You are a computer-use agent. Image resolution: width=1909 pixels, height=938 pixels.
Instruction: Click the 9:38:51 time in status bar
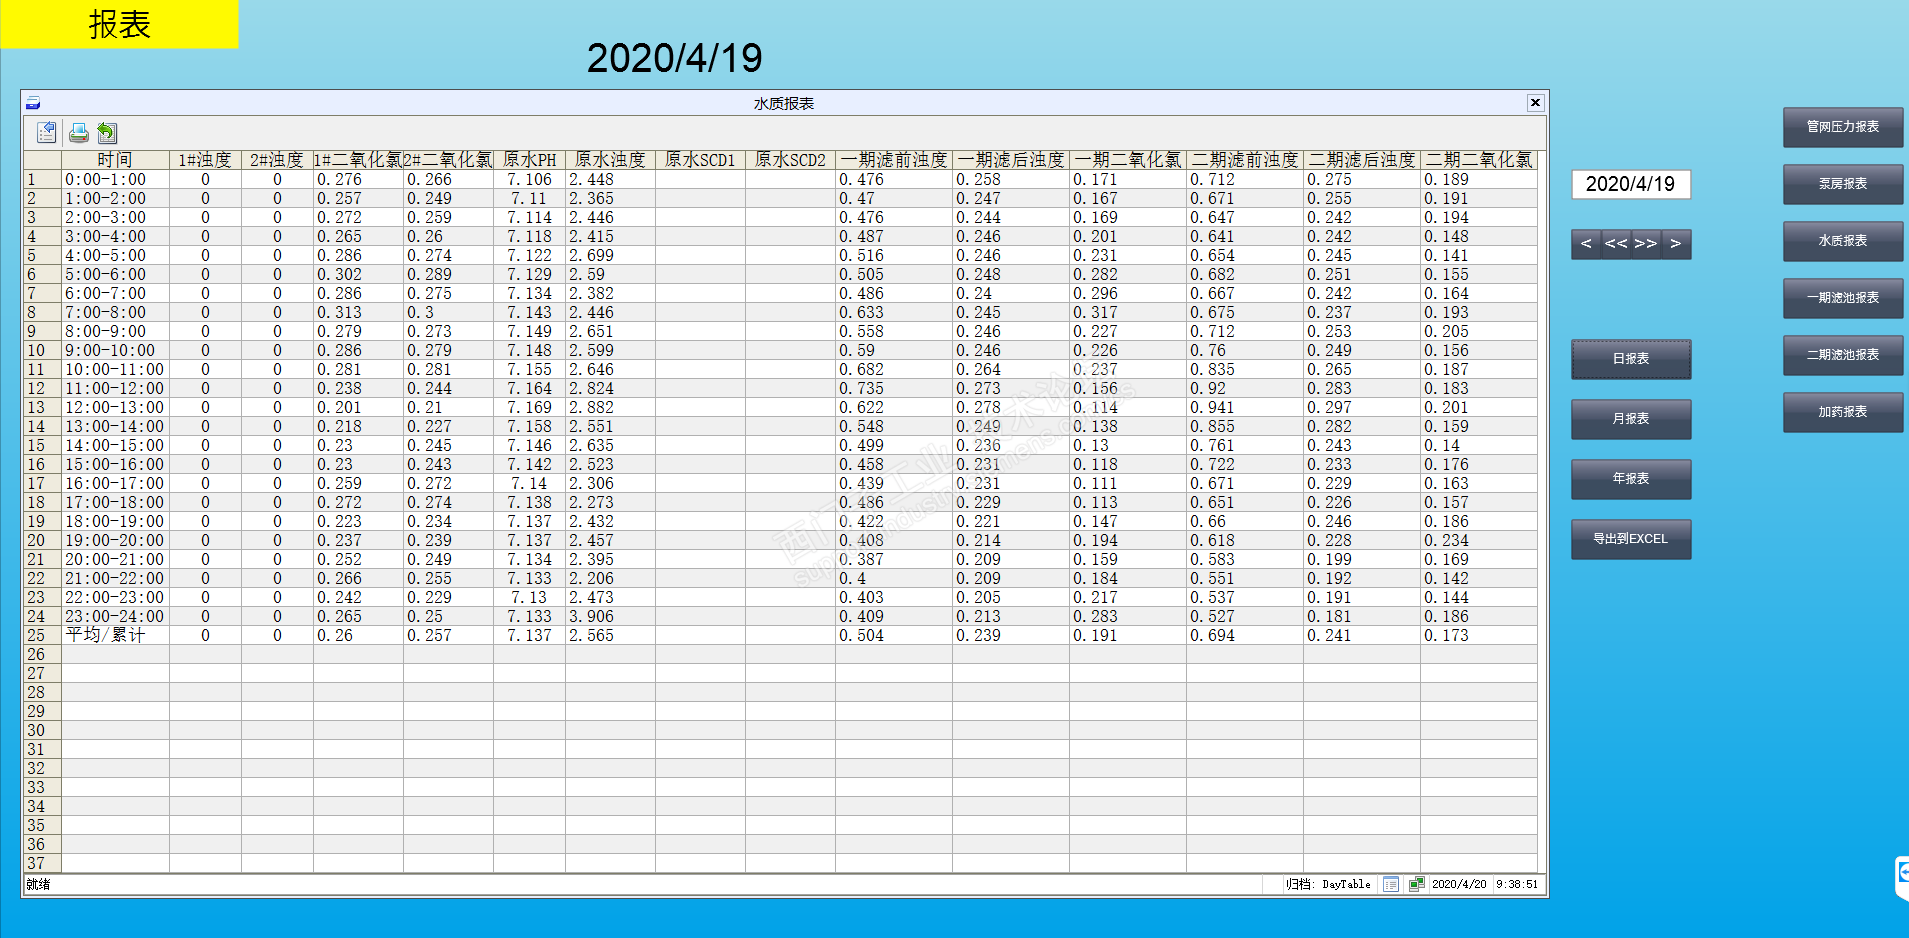(x=1517, y=884)
